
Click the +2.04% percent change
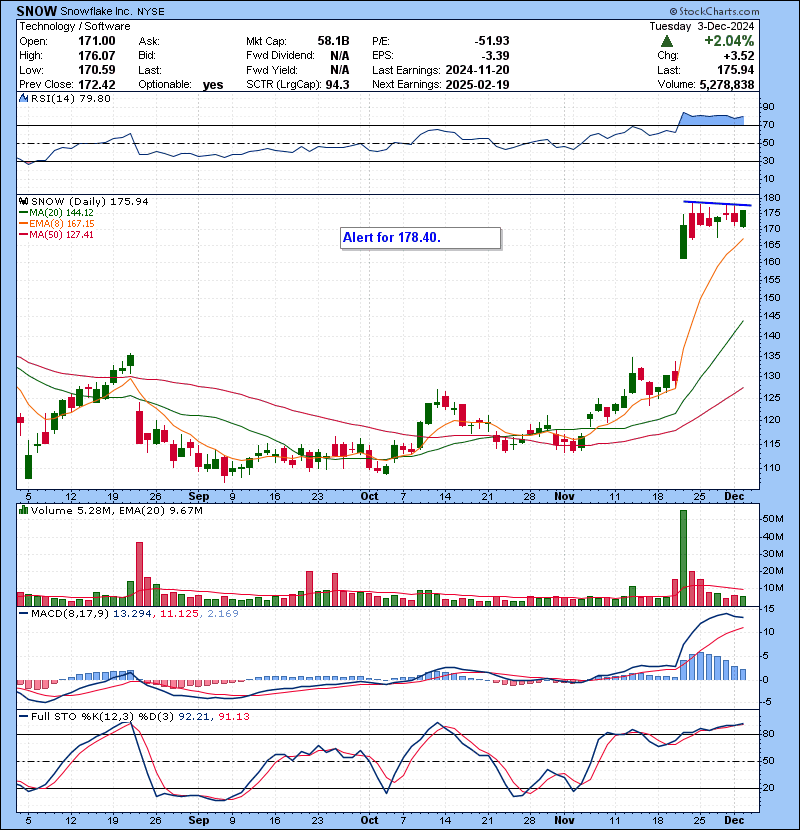[x=729, y=41]
